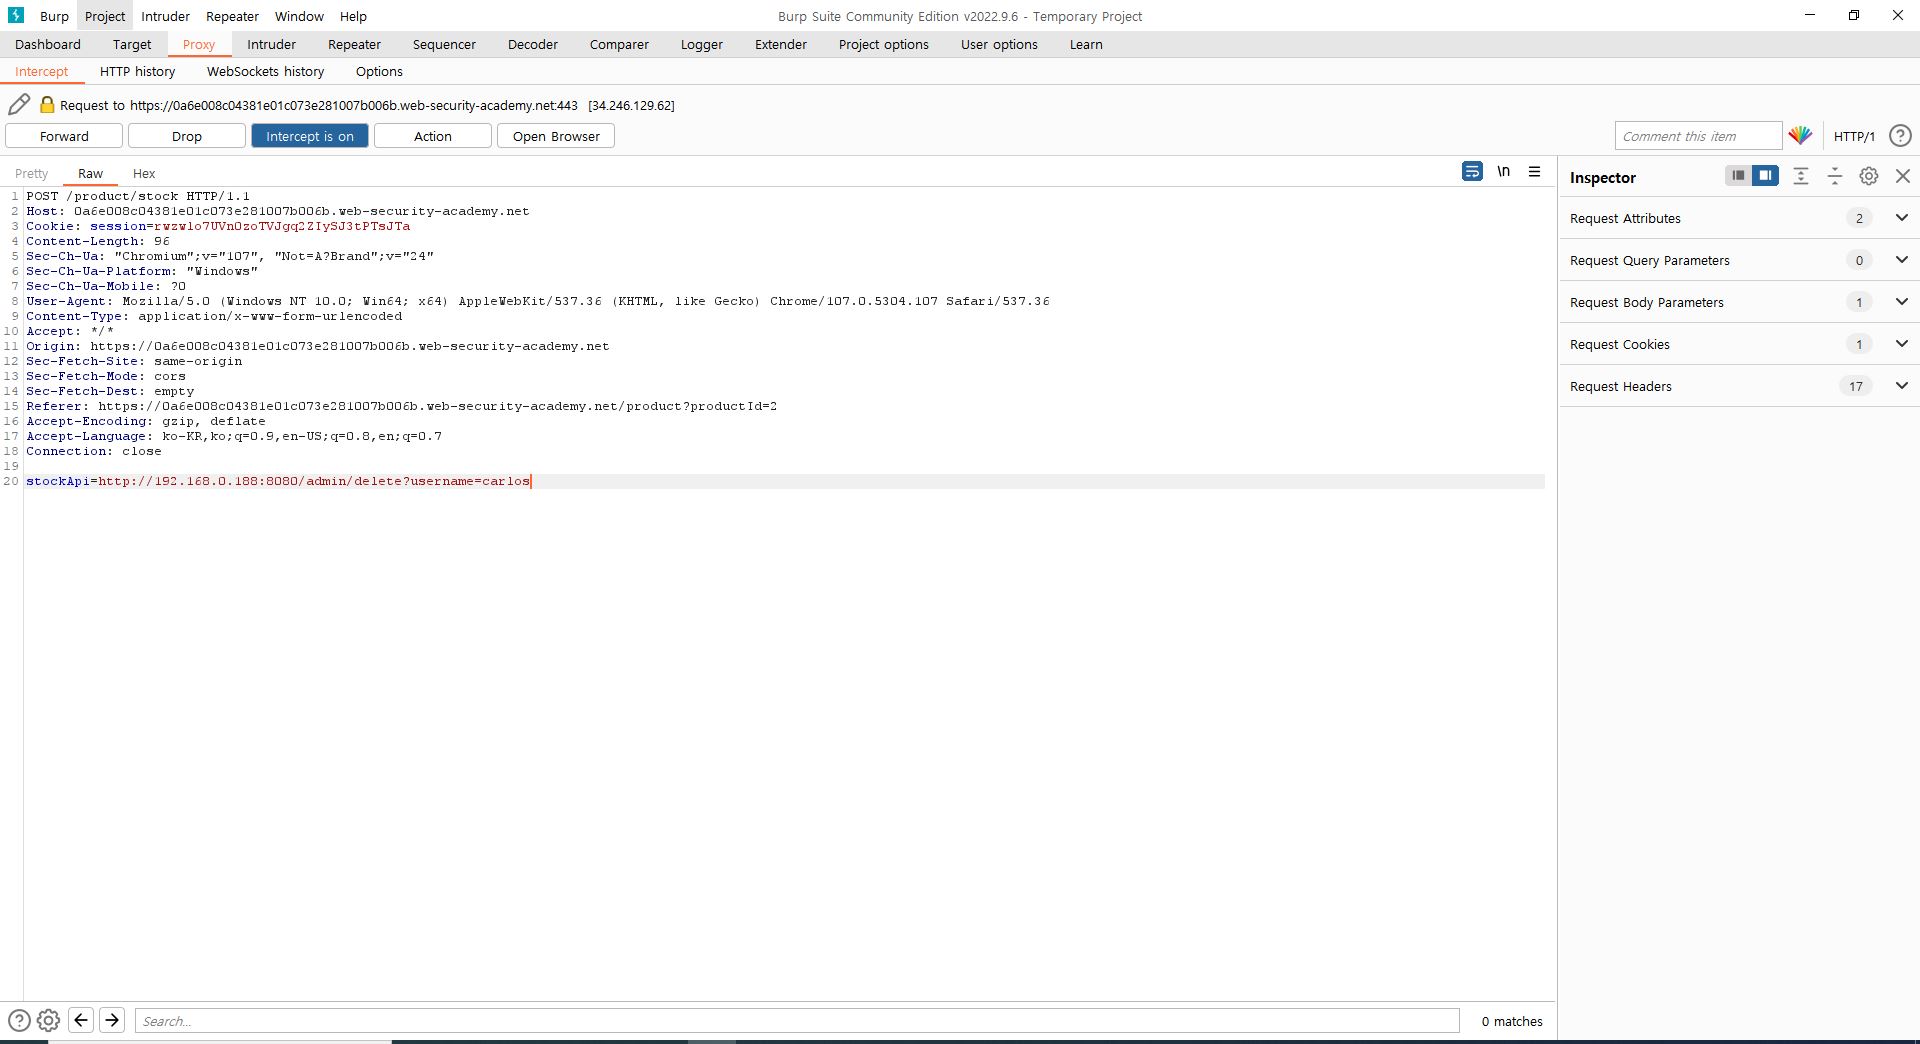The image size is (1920, 1044).
Task: Open the search help icon at bottom
Action: 19,1020
